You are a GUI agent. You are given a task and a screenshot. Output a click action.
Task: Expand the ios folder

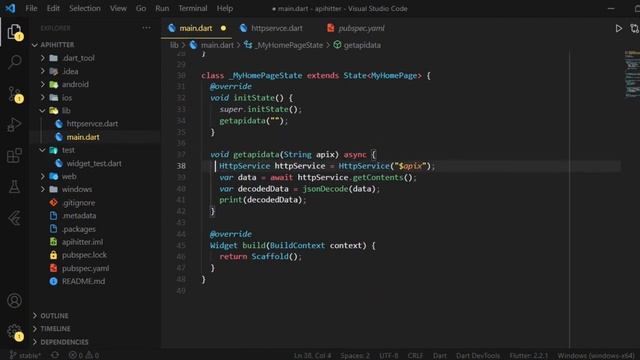[x=66, y=98]
